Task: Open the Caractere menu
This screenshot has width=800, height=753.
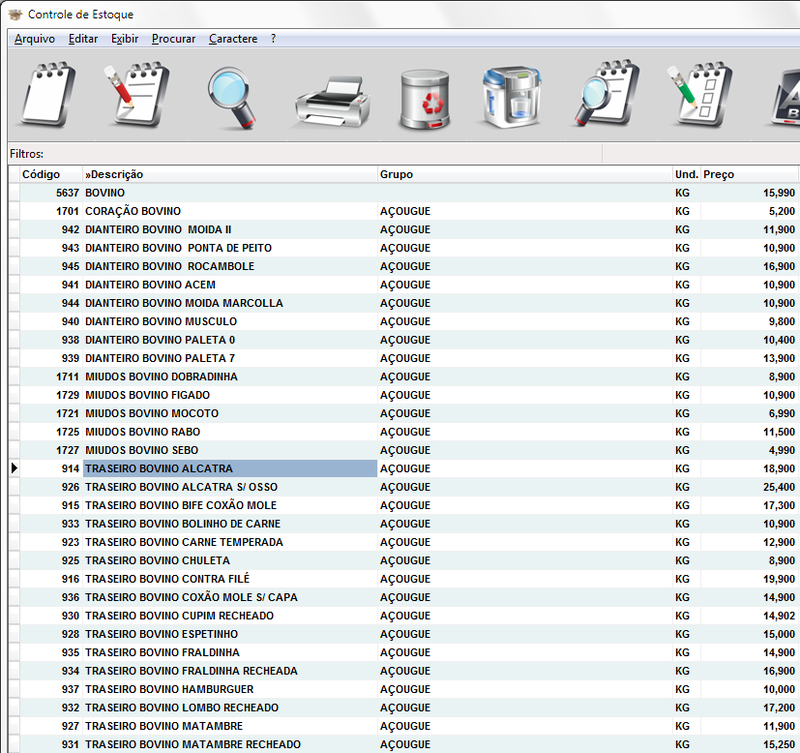Action: click(x=233, y=39)
